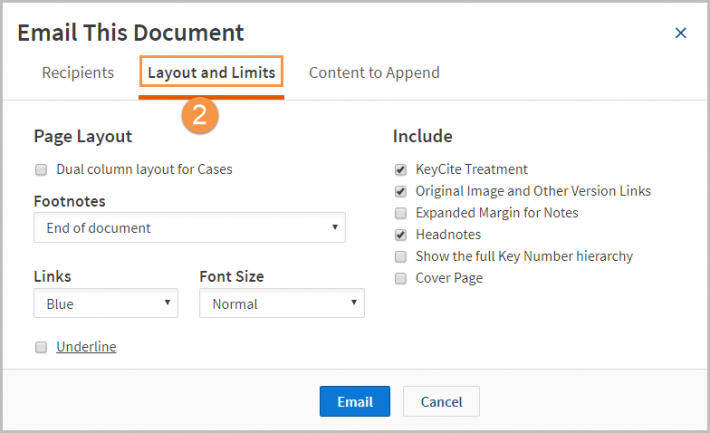
Task: Enable Expanded Margin for Notes
Action: [x=400, y=213]
